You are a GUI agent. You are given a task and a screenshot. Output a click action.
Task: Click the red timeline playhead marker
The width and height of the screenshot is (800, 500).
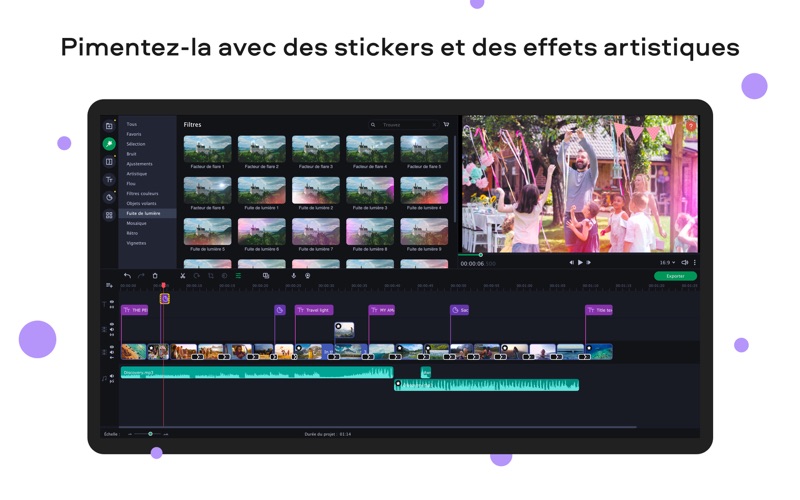[163, 285]
